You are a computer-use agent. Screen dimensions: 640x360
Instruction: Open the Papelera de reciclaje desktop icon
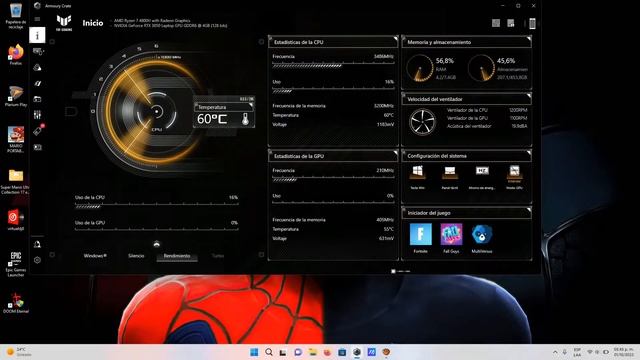tap(16, 16)
